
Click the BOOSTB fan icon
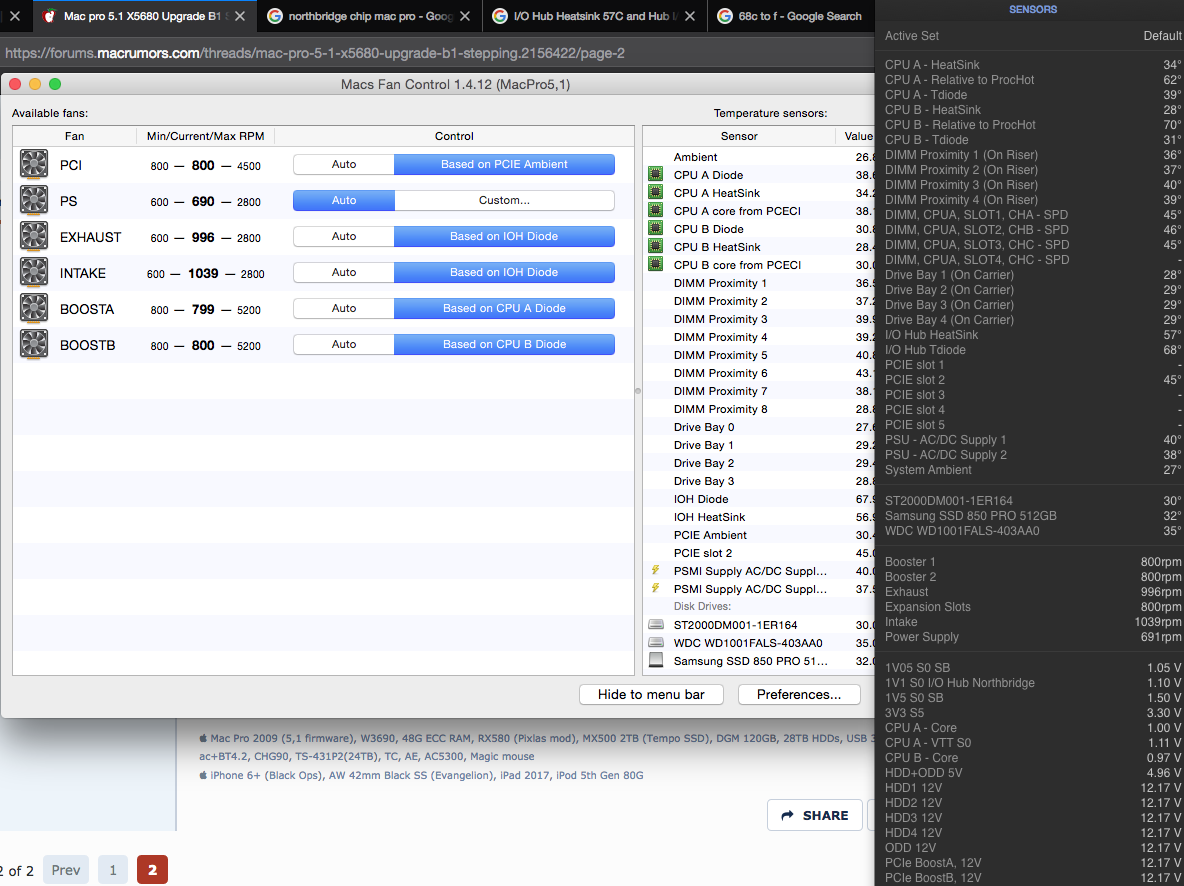coord(34,344)
